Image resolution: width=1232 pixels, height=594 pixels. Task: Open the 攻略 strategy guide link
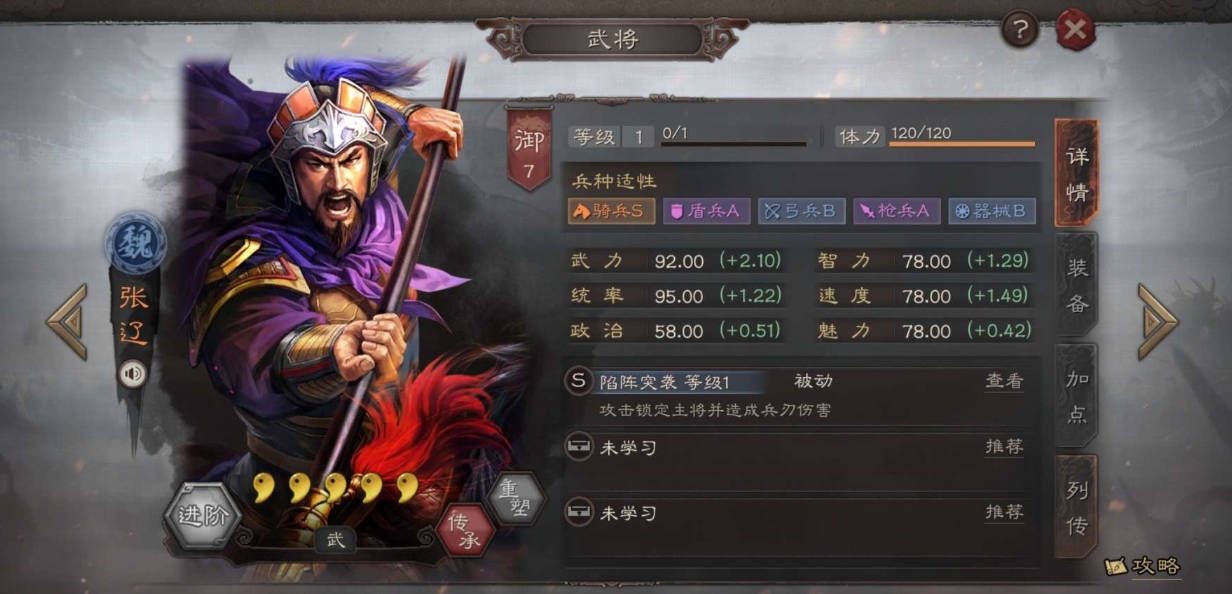coord(1143,566)
